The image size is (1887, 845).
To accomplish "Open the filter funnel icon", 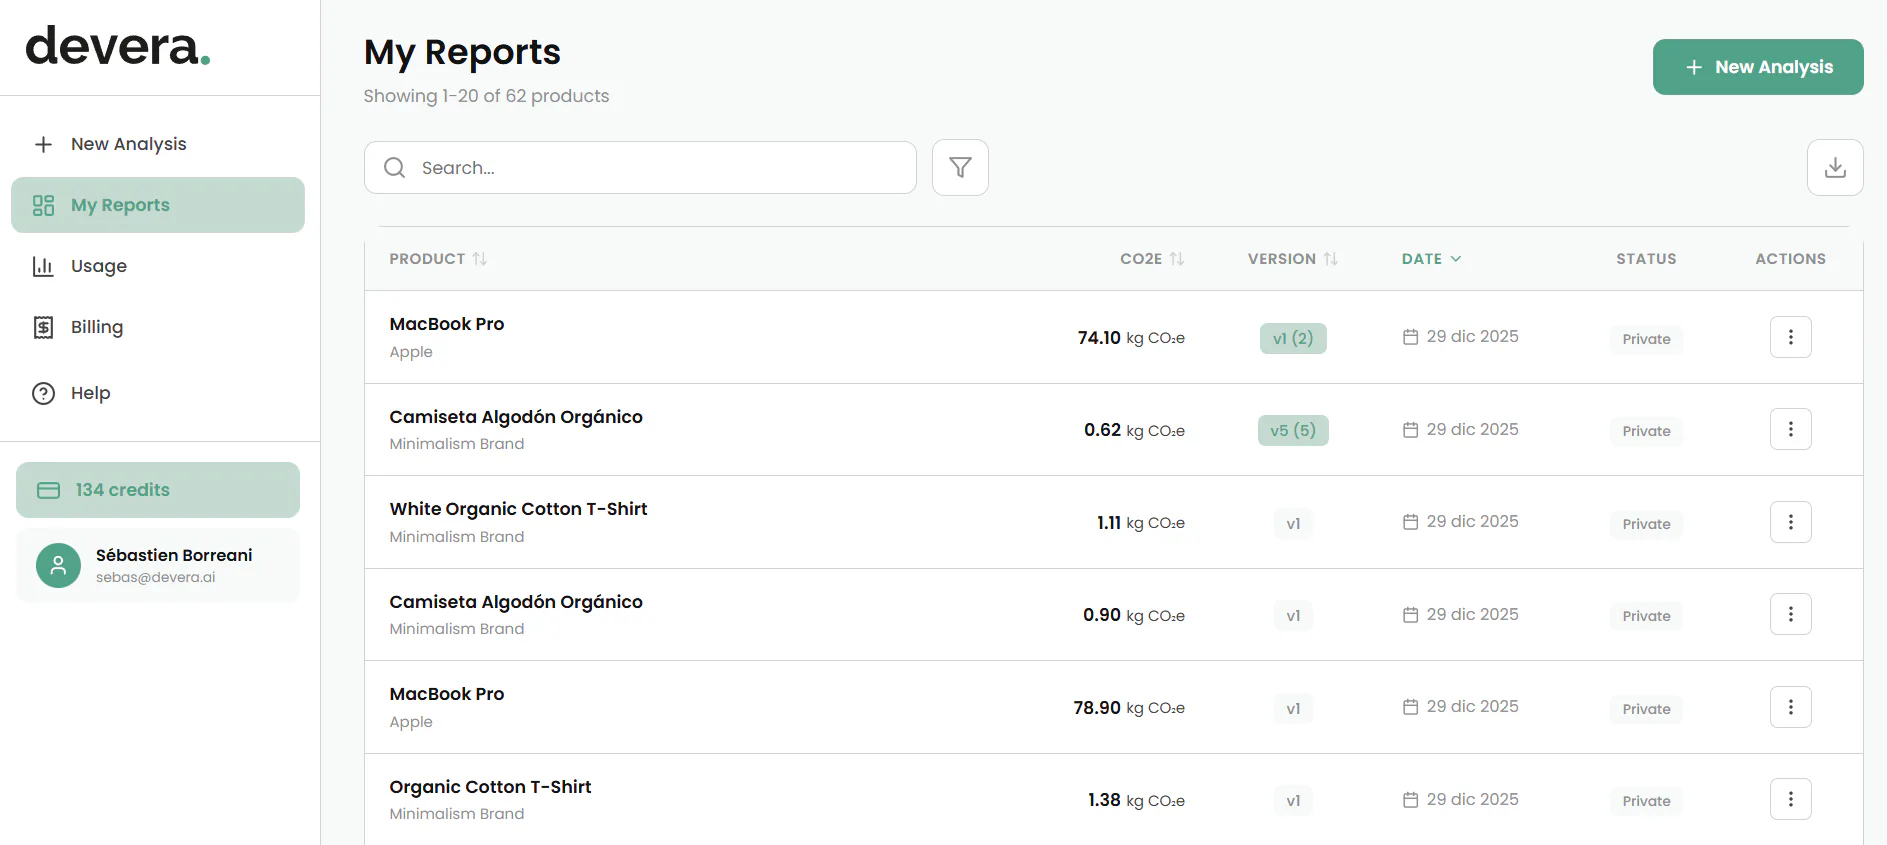I will coord(960,167).
